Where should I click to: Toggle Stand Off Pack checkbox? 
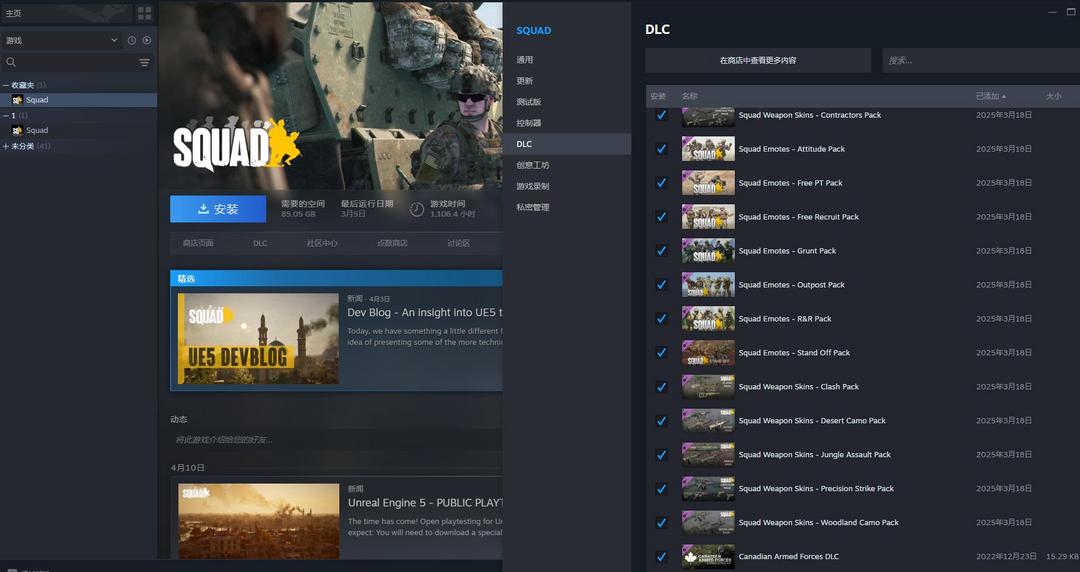(661, 353)
